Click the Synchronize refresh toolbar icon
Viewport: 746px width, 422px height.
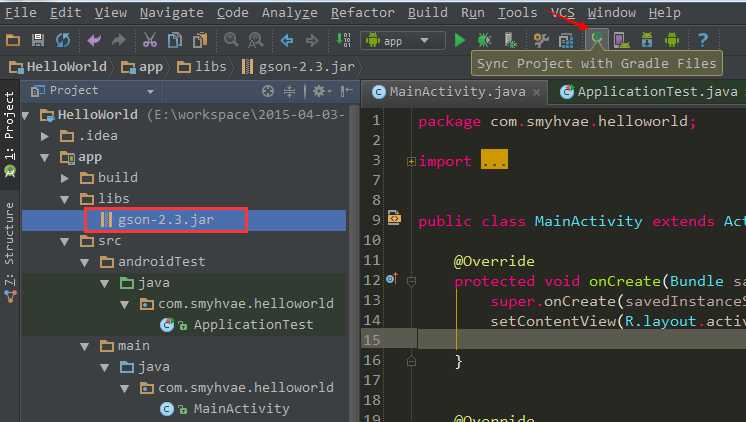click(x=63, y=40)
